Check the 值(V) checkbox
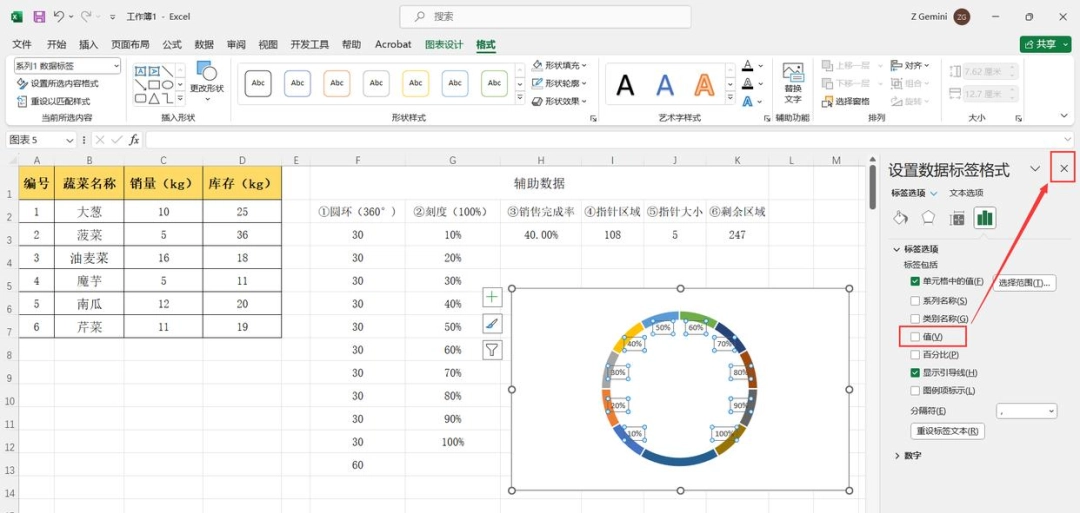The height and width of the screenshot is (513, 1080). click(915, 337)
